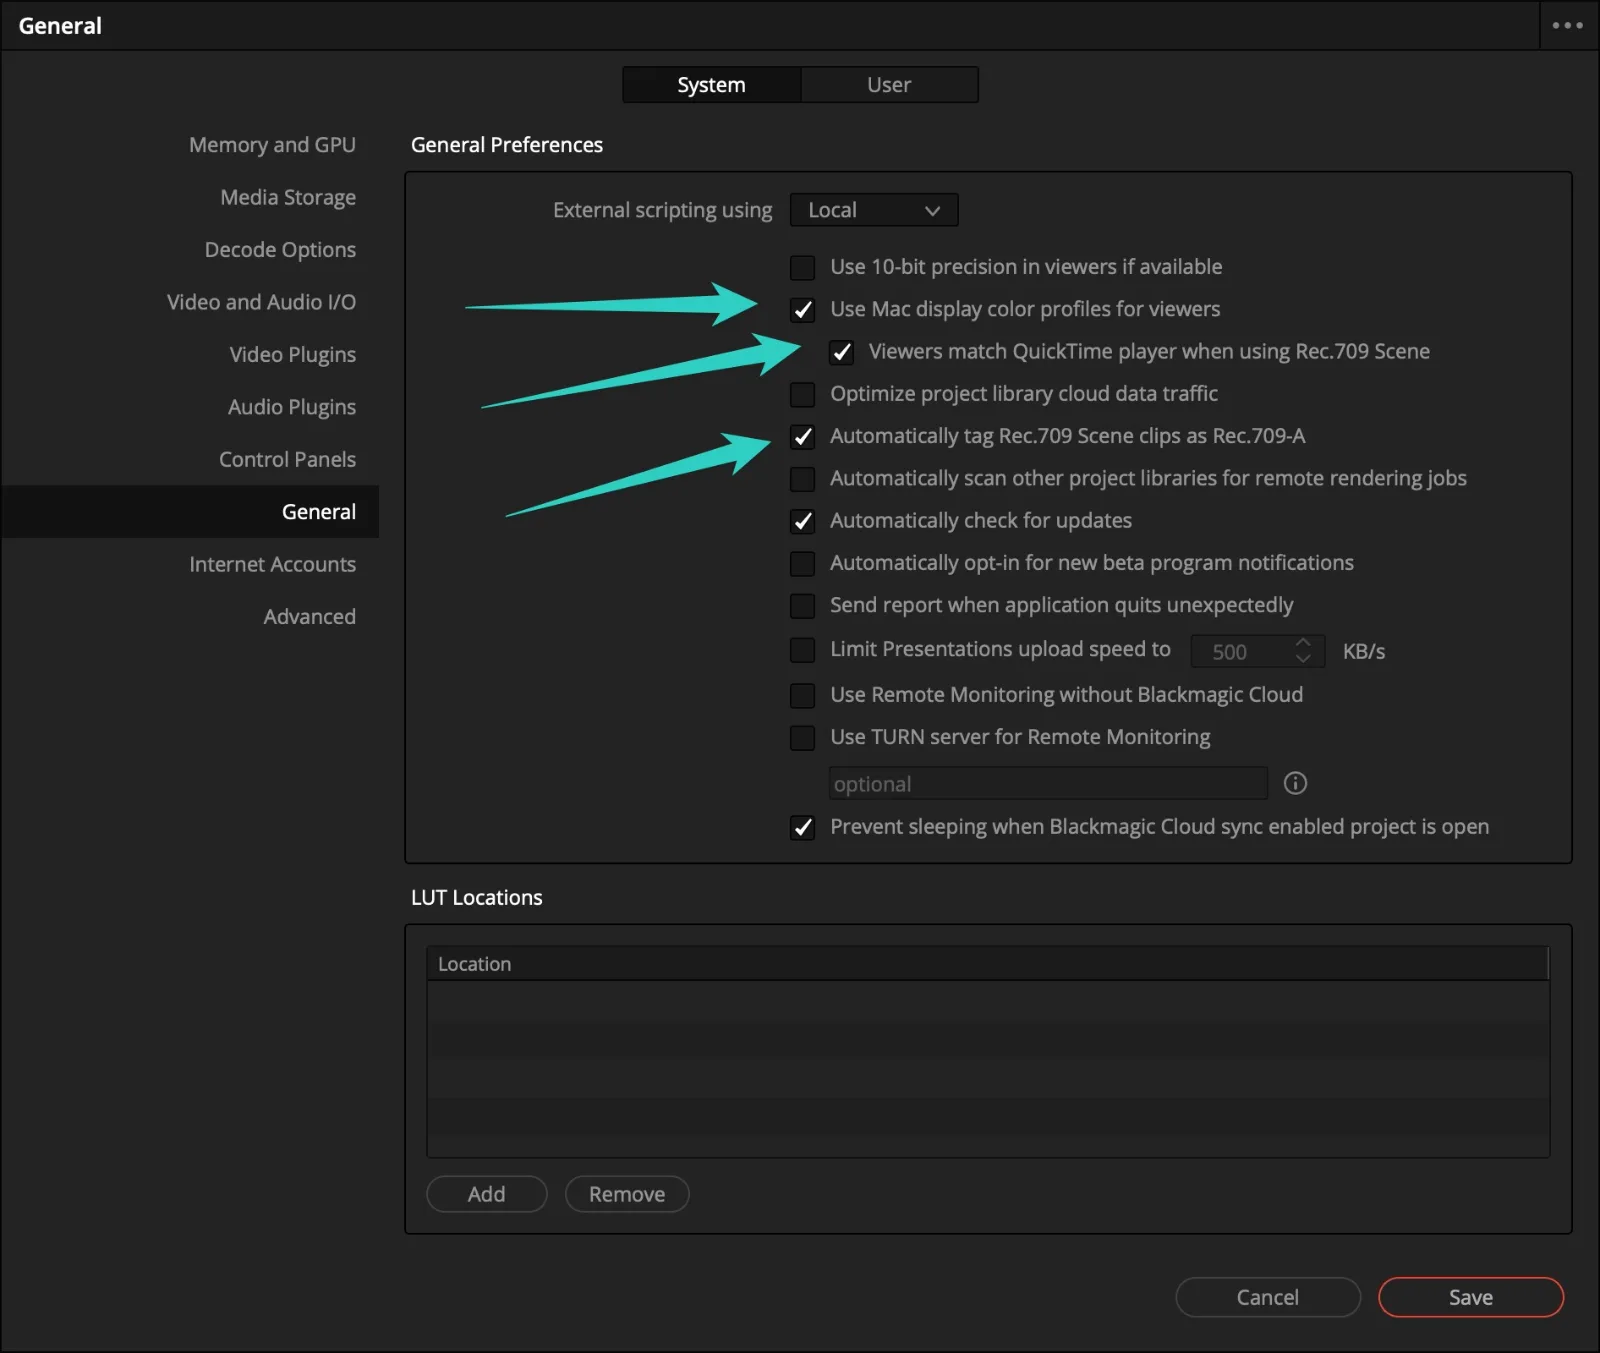Open Audio Plugins section
The width and height of the screenshot is (1600, 1353).
pos(291,407)
